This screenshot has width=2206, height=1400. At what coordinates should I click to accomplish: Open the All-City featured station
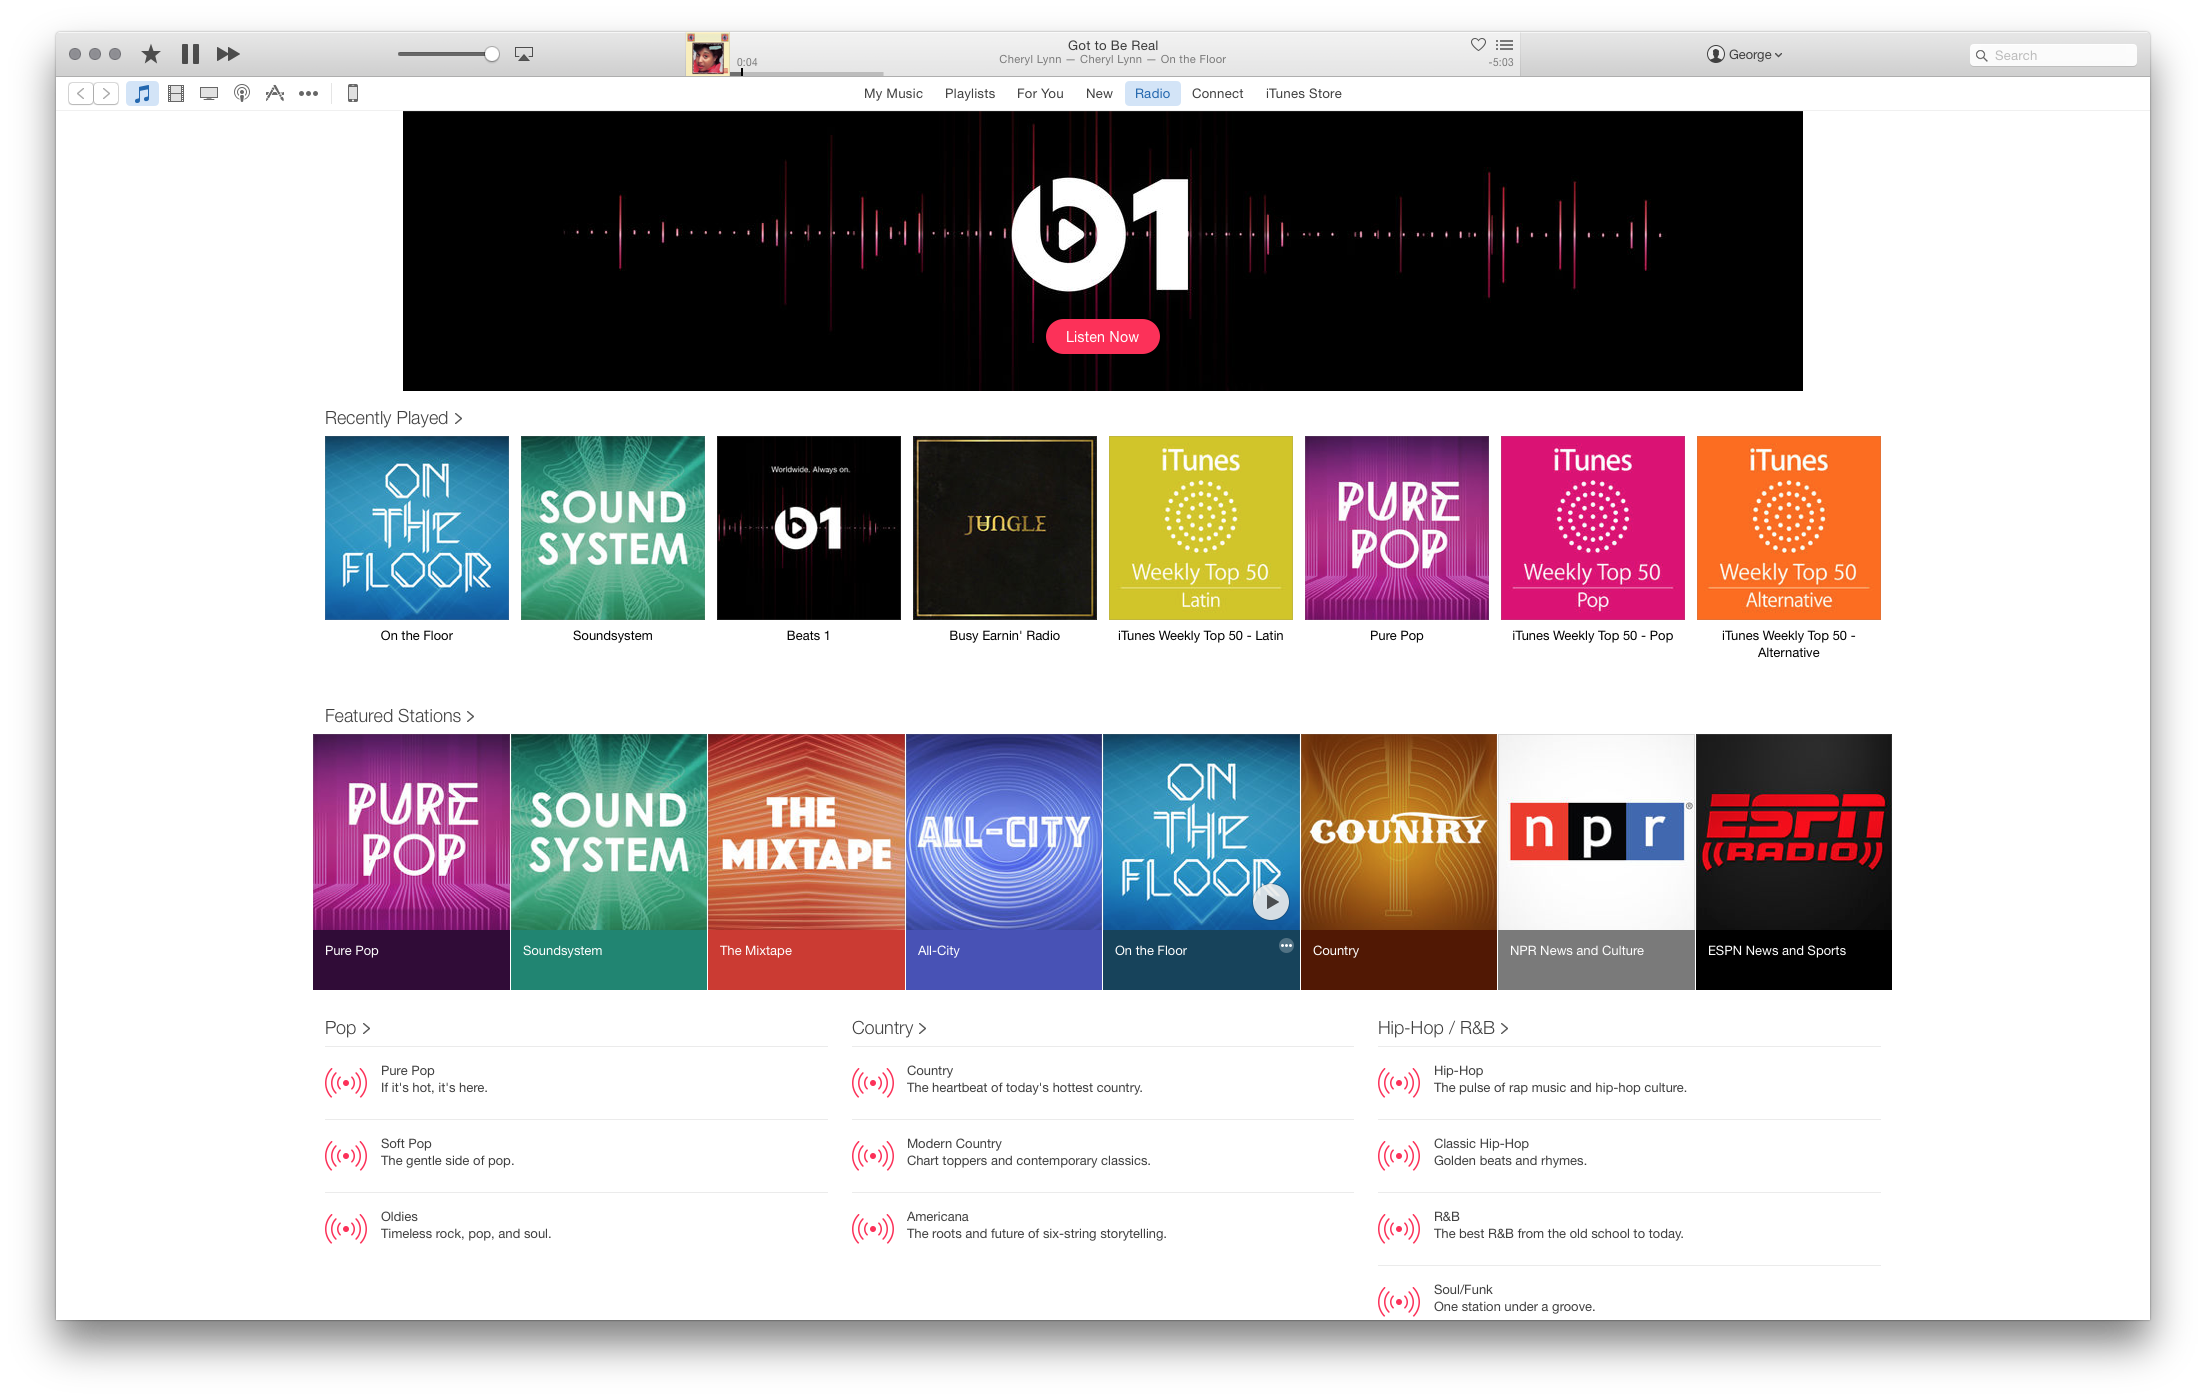point(1003,861)
